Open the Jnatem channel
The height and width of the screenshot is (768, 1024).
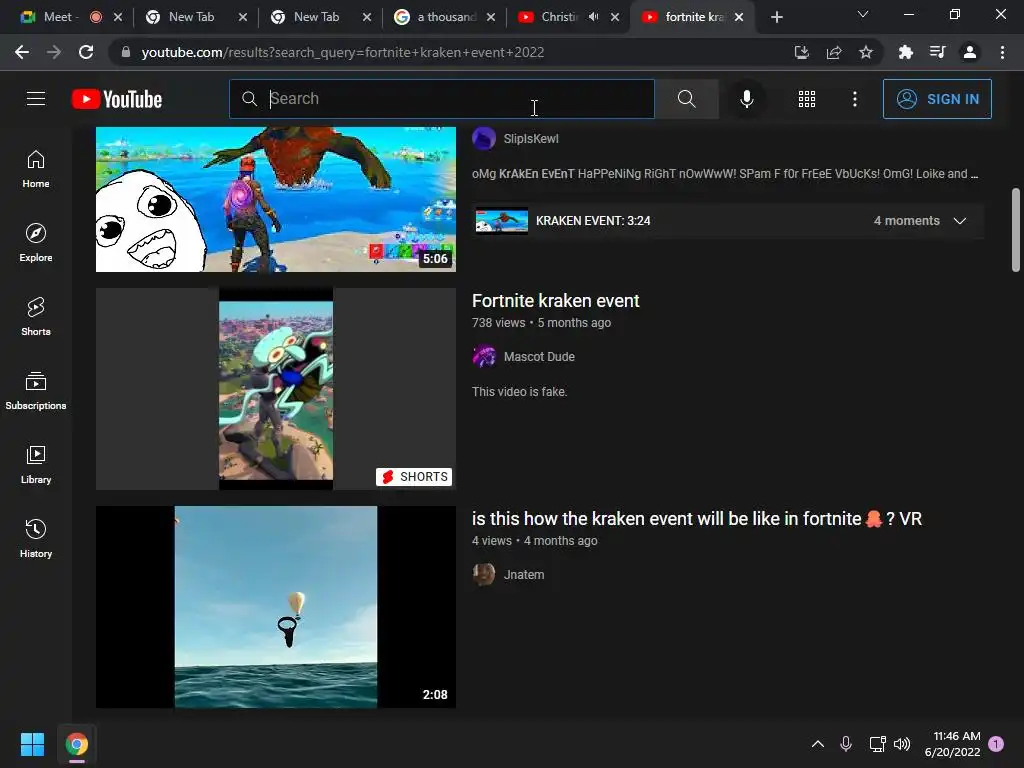[x=524, y=575]
